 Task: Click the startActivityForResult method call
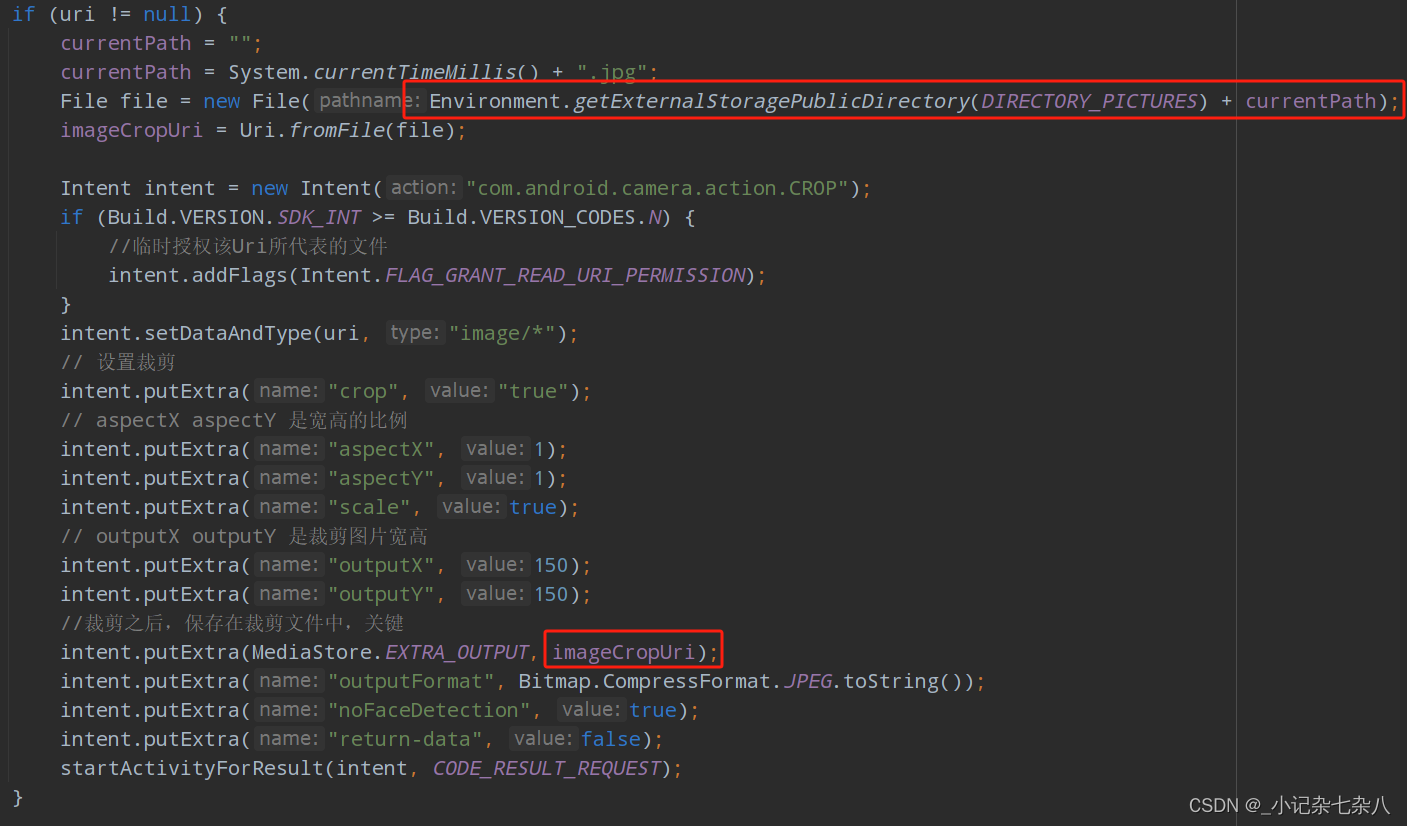pyautogui.click(x=192, y=768)
